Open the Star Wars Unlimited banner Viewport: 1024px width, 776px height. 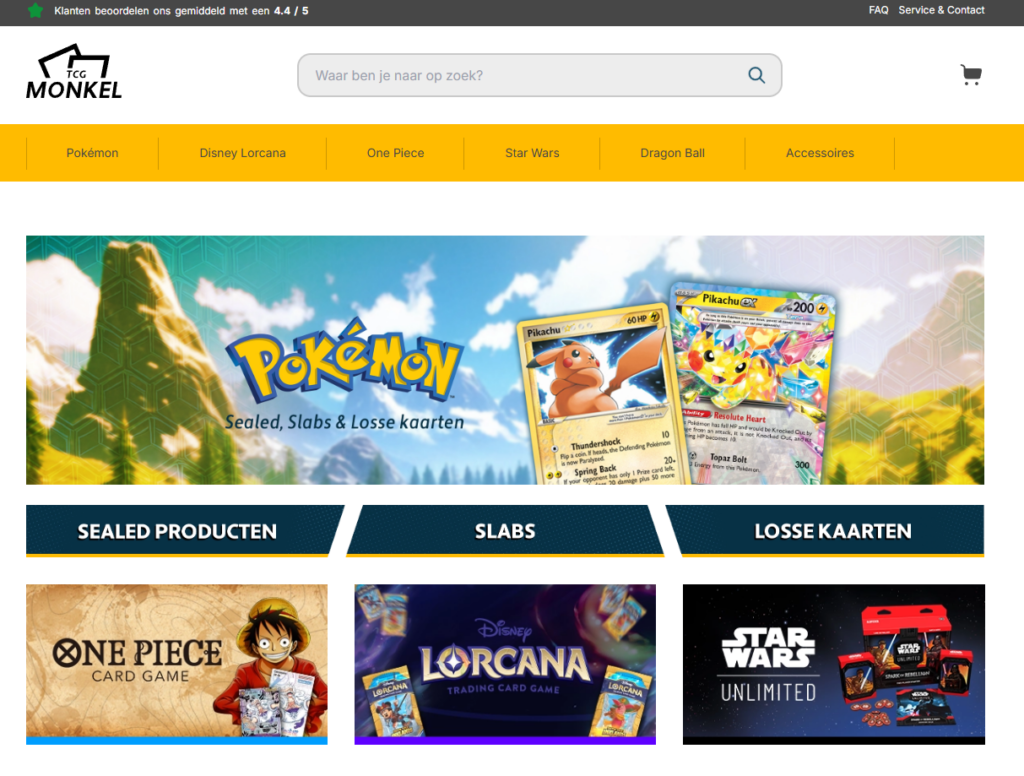coord(833,663)
